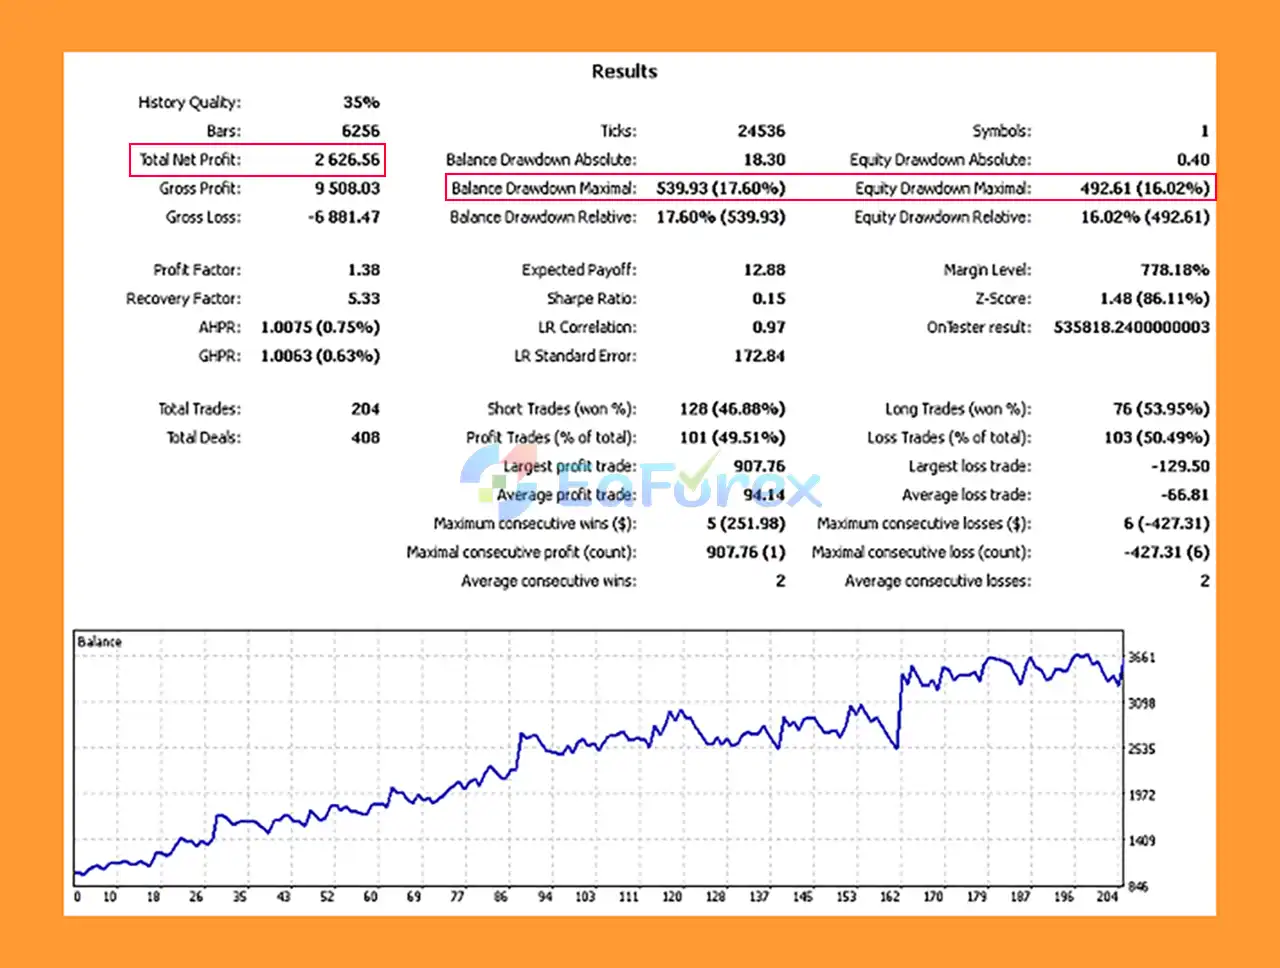Screen dimensions: 1280x968
Task: Click the Z-Score value 1.48 (86.11%)
Action: tap(1154, 299)
